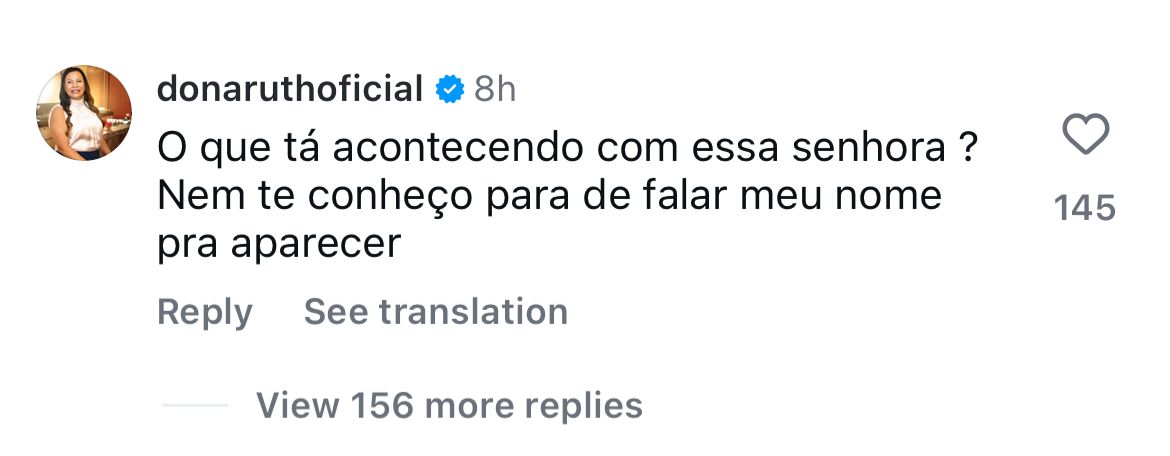Screen dimensions: 1170x456
Task: Click the blue verified badge
Action: click(x=450, y=90)
